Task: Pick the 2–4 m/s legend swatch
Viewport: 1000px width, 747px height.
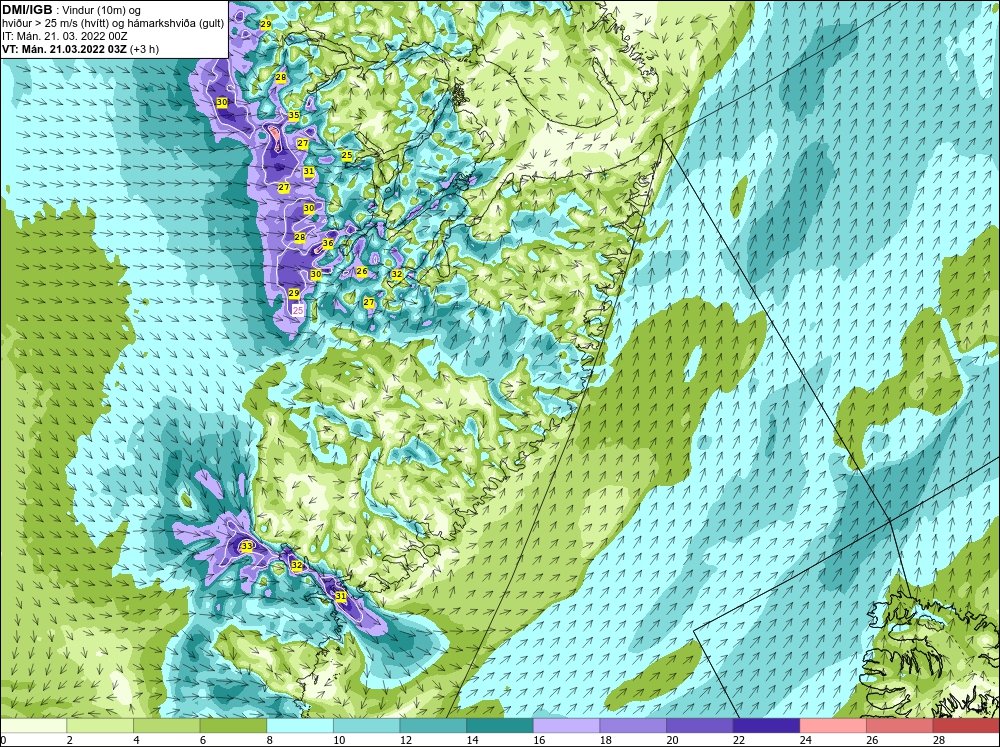Action: (99, 725)
